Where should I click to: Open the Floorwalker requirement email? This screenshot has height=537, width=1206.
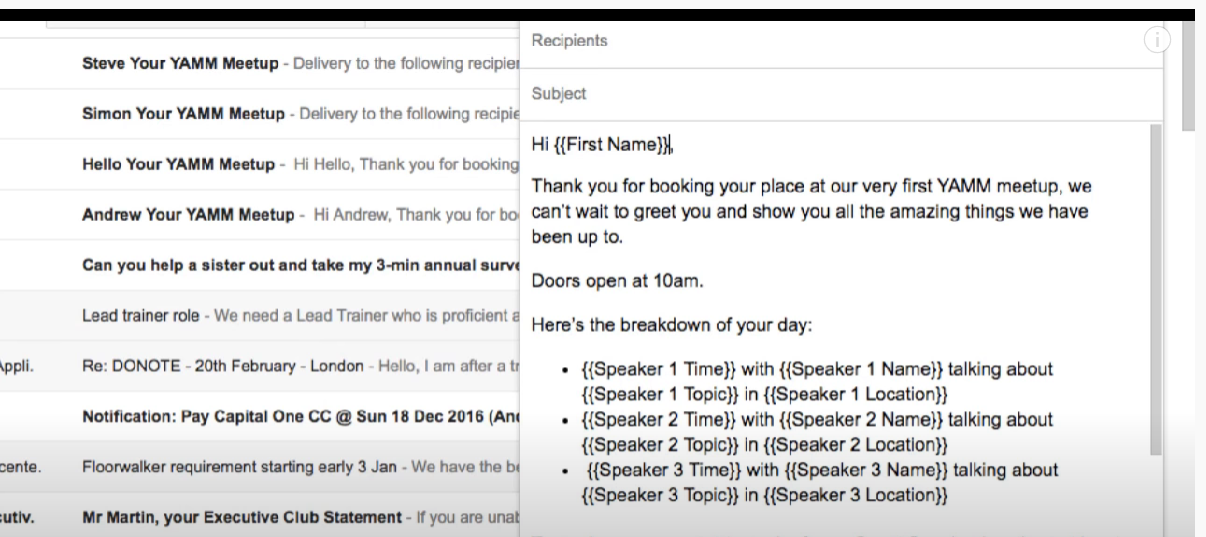[x=300, y=466]
